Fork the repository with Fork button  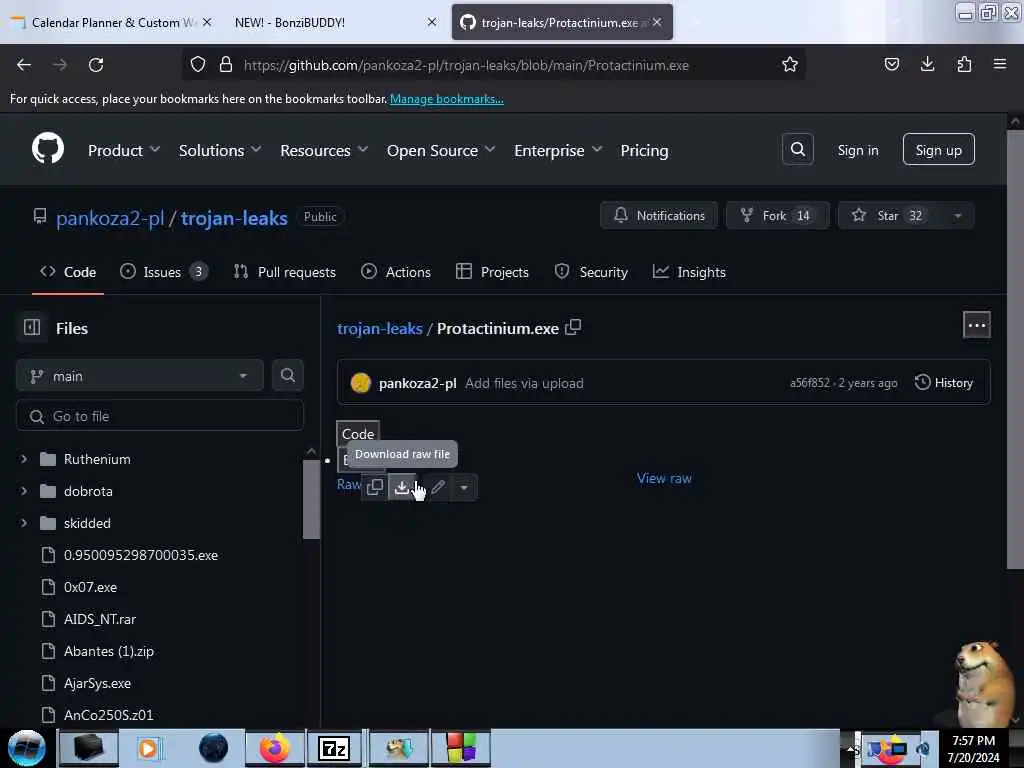click(x=777, y=216)
